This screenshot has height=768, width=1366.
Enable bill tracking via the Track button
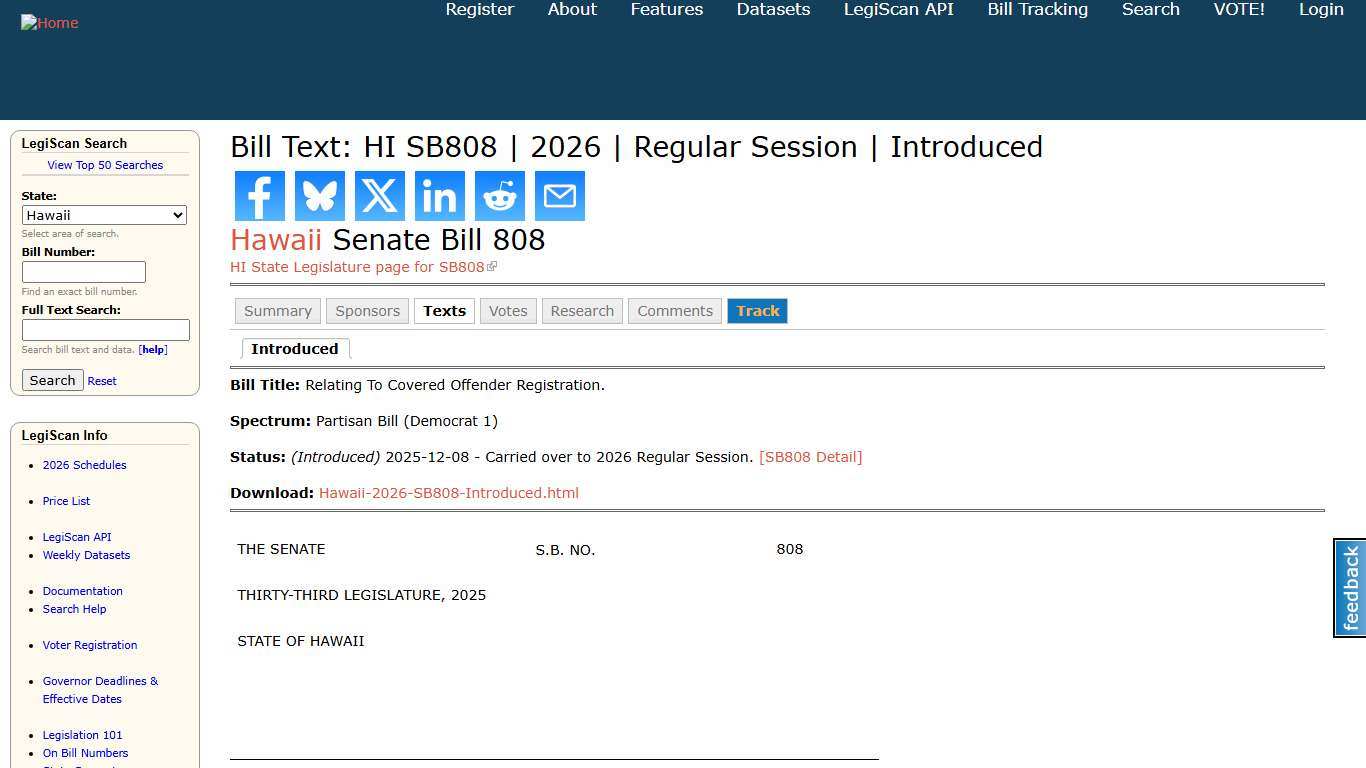(757, 310)
